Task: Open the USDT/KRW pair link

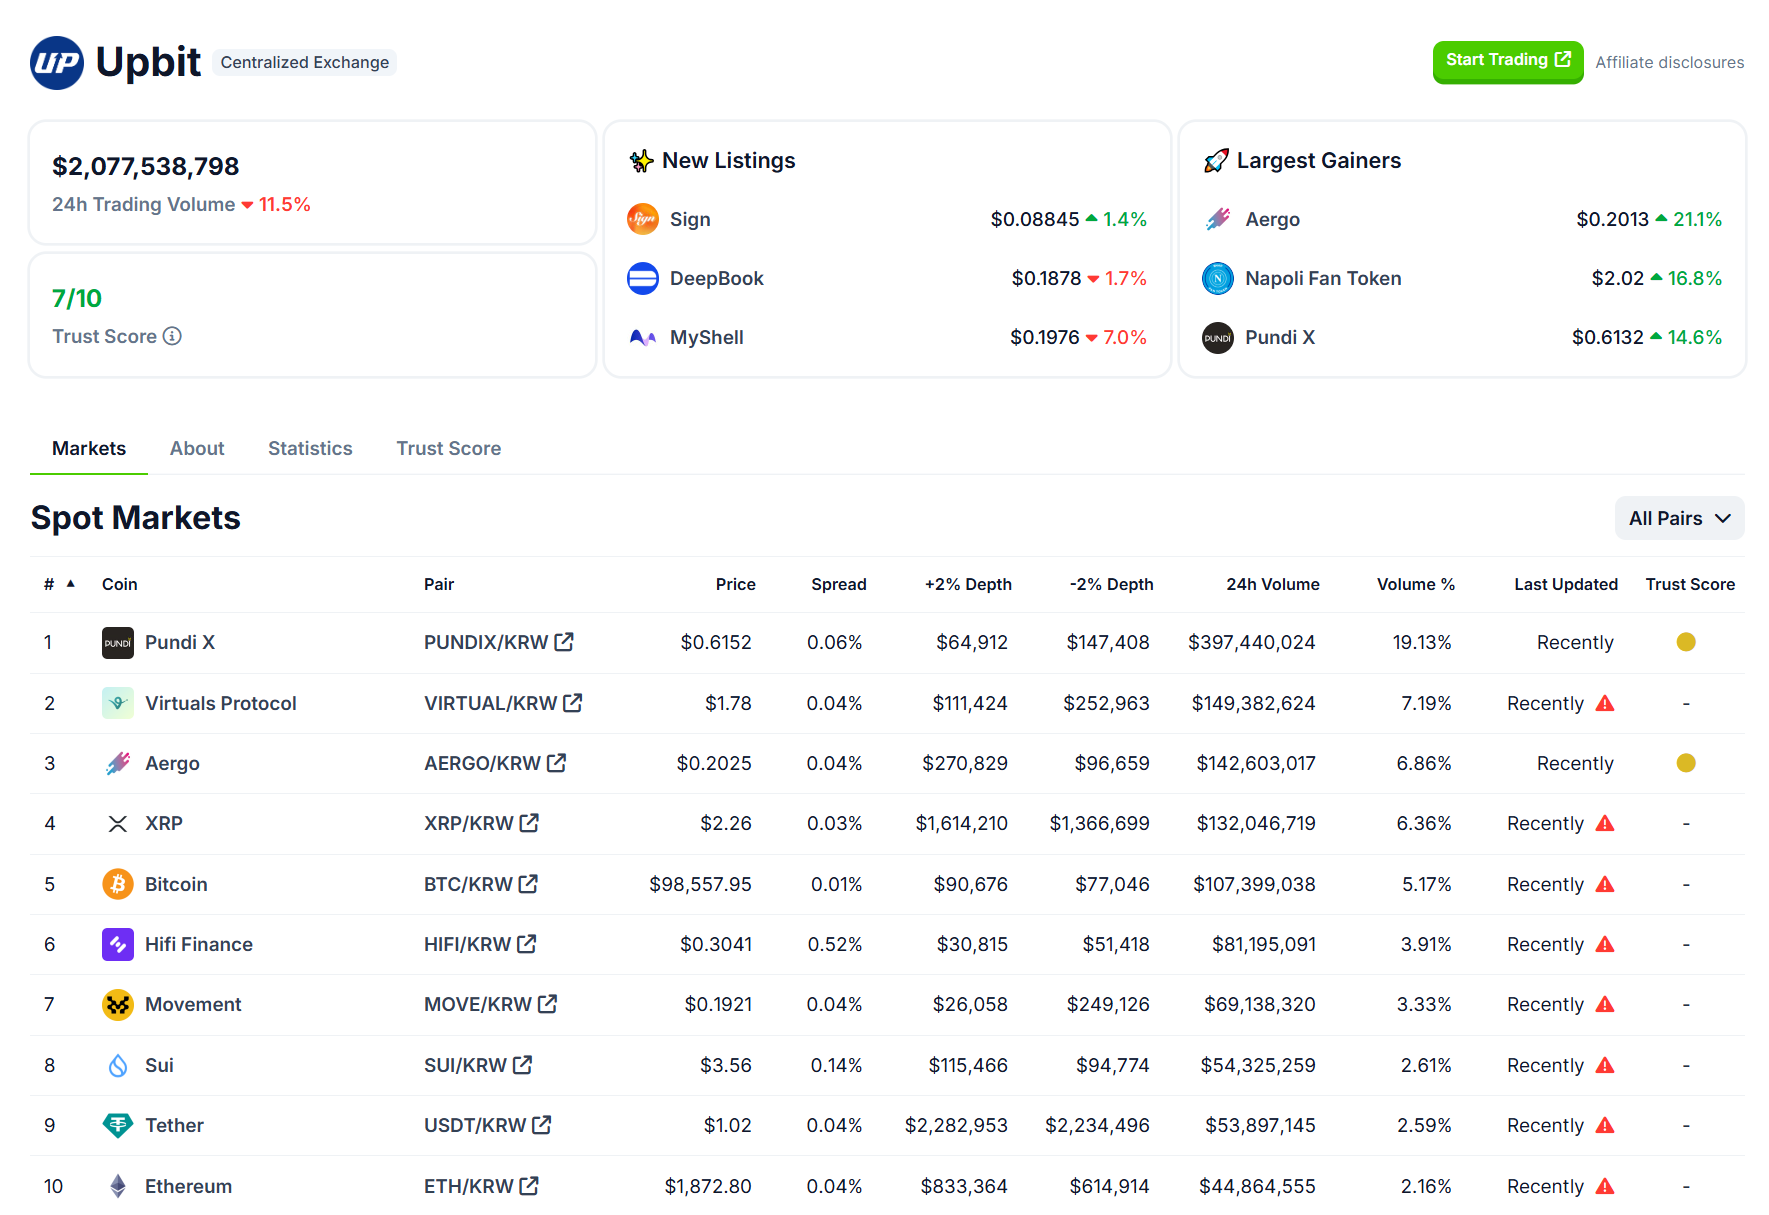Action: tap(488, 1125)
